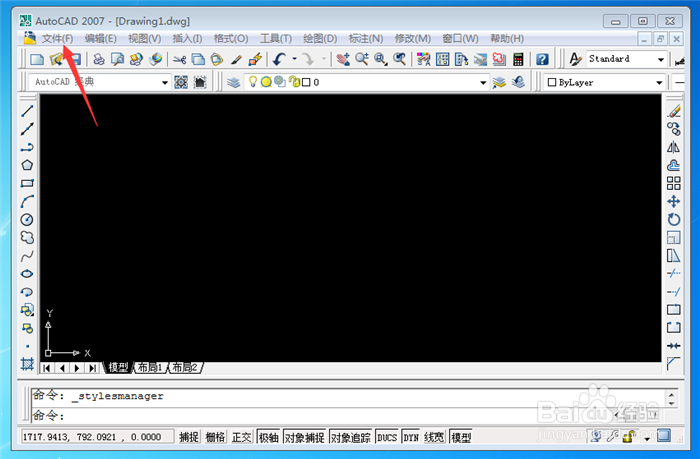Switch to the 模型 model tab
The image size is (700, 459).
pyautogui.click(x=118, y=367)
